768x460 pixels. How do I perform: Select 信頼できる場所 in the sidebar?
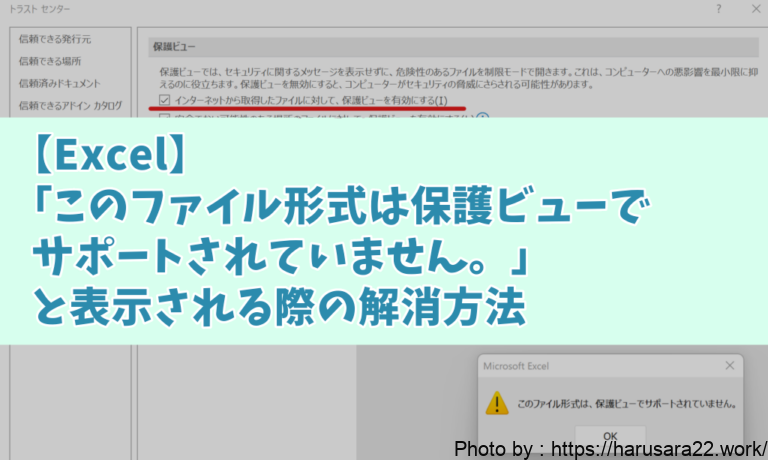point(50,61)
